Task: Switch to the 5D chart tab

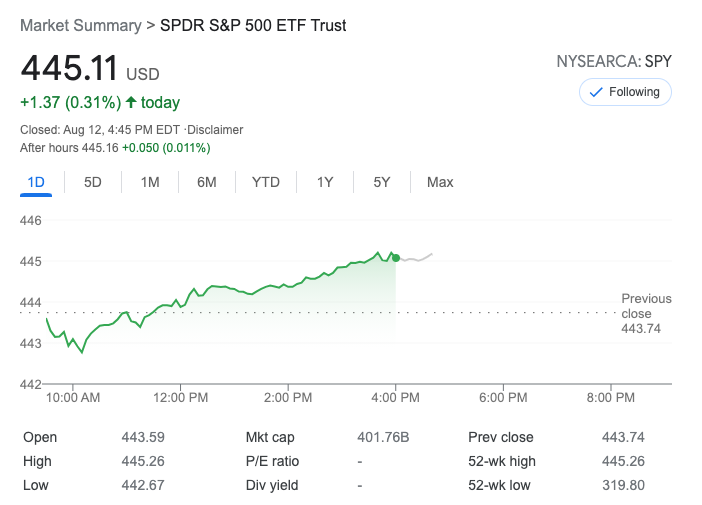Action: click(93, 182)
